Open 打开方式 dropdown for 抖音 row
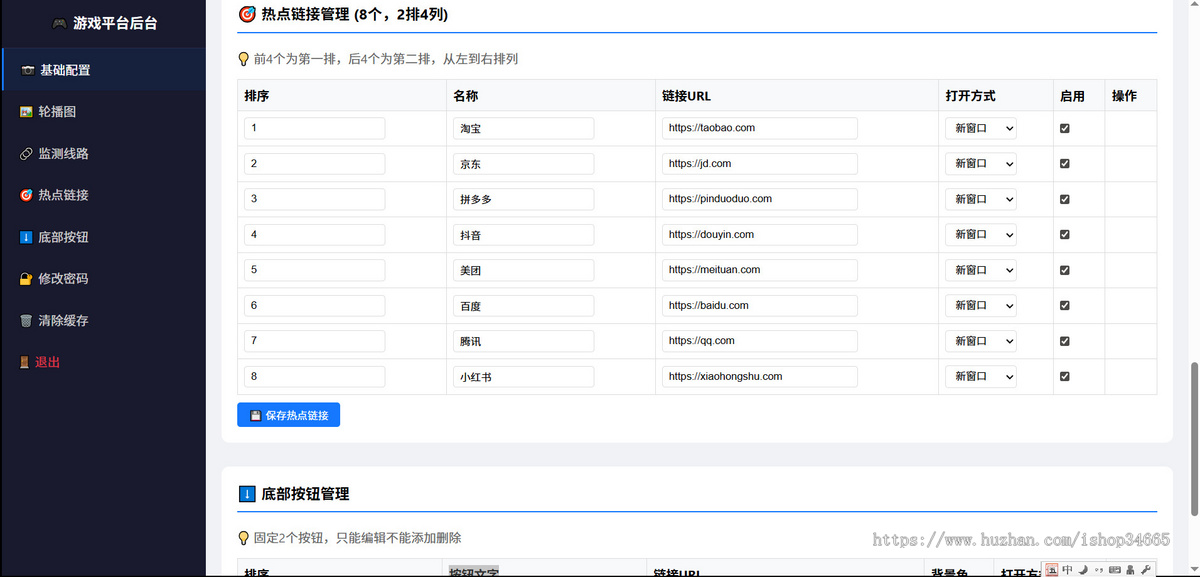The width and height of the screenshot is (1200, 577). [x=981, y=234]
